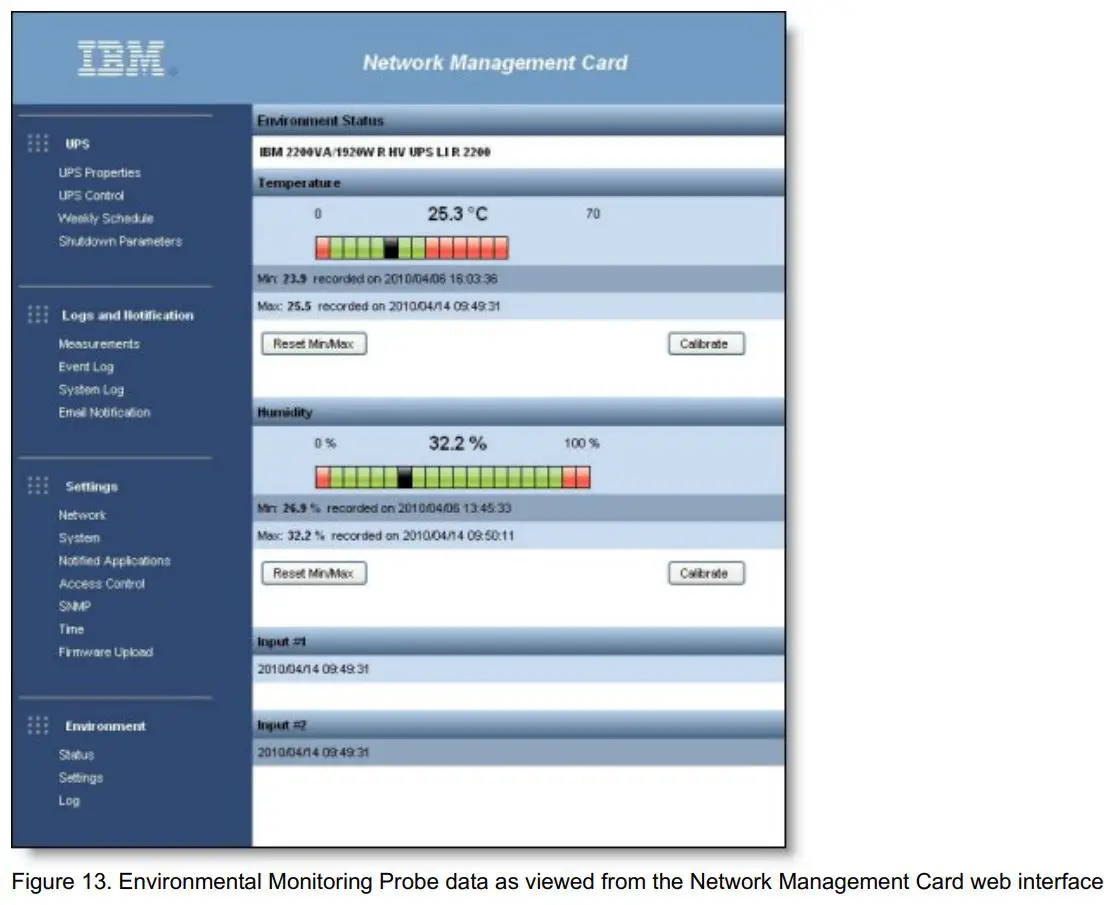Open Environment Log link
Viewport: 1117px width, 905px height.
coord(69,800)
